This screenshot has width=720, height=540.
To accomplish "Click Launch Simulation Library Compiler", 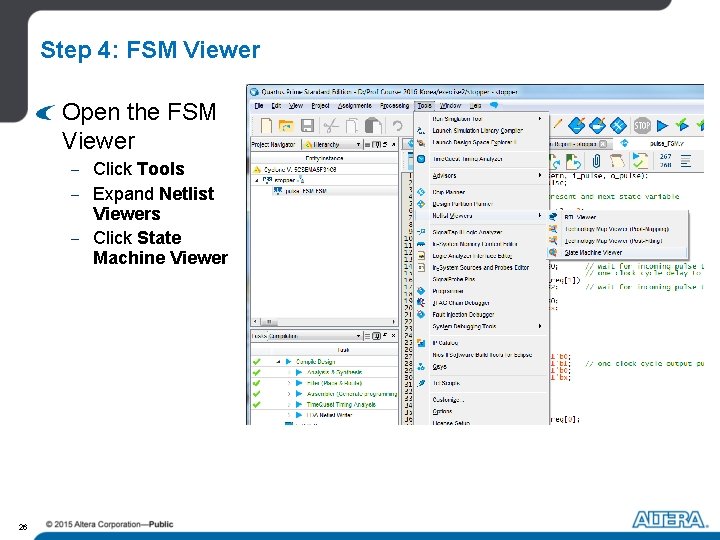I will tap(481, 130).
